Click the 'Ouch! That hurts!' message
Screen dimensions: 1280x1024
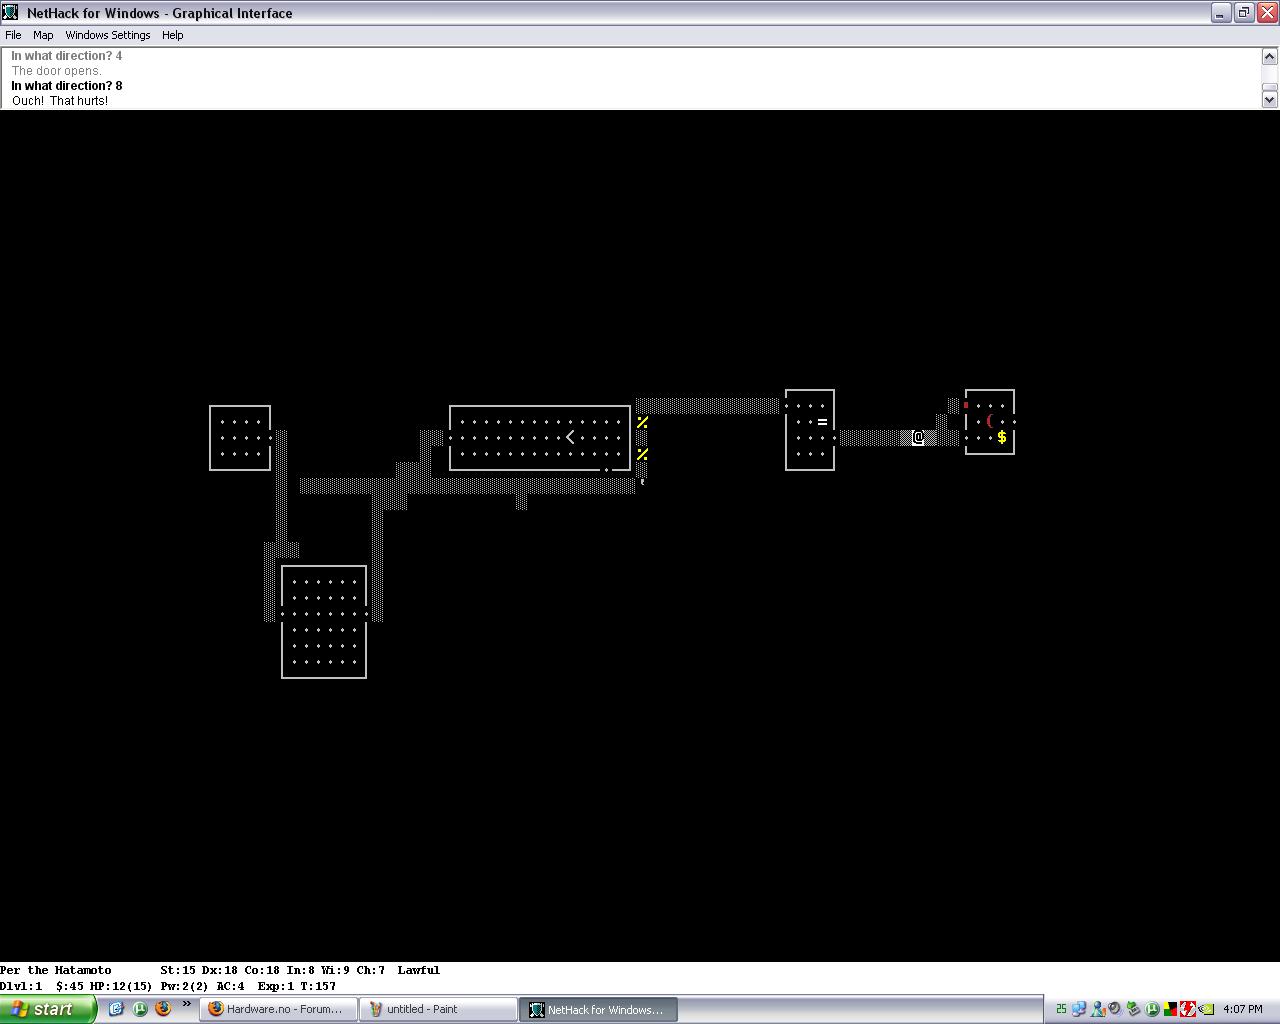(60, 101)
